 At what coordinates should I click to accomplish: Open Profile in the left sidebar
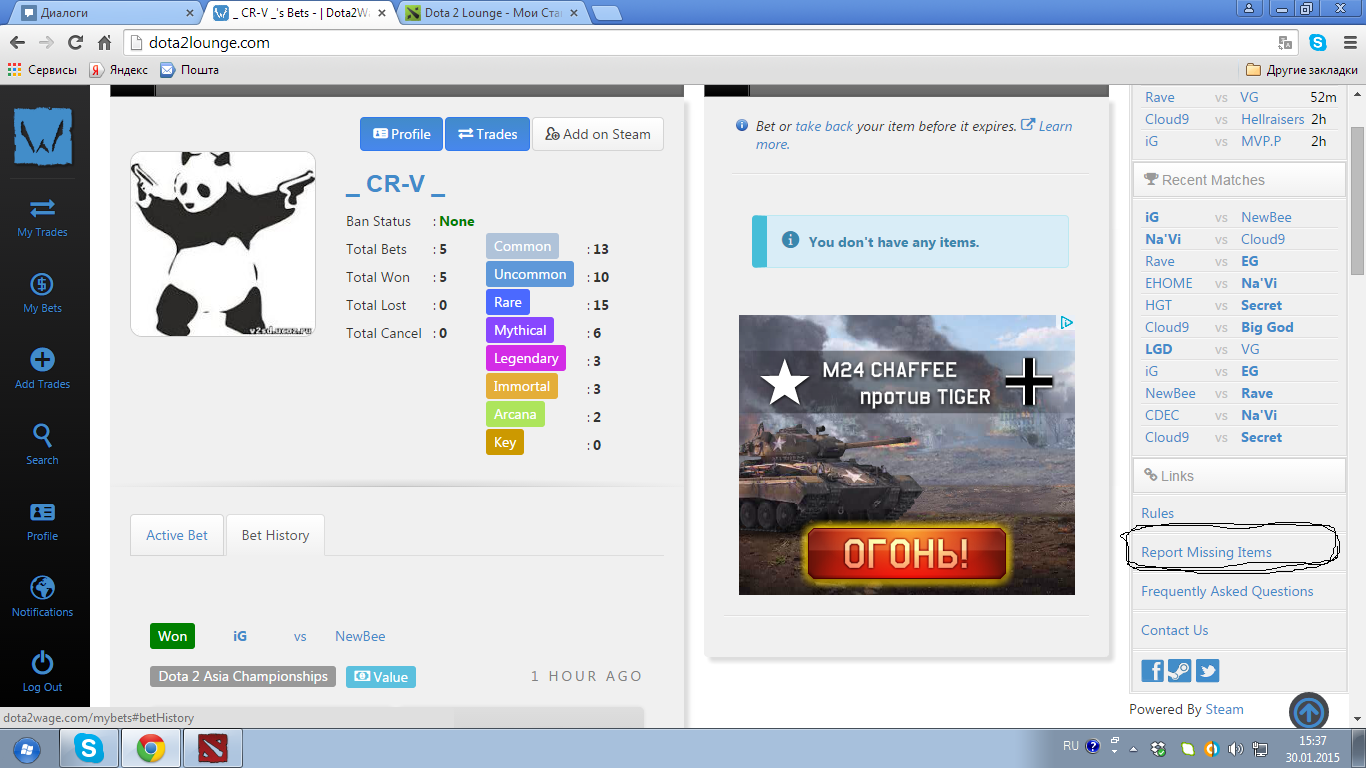[42, 522]
